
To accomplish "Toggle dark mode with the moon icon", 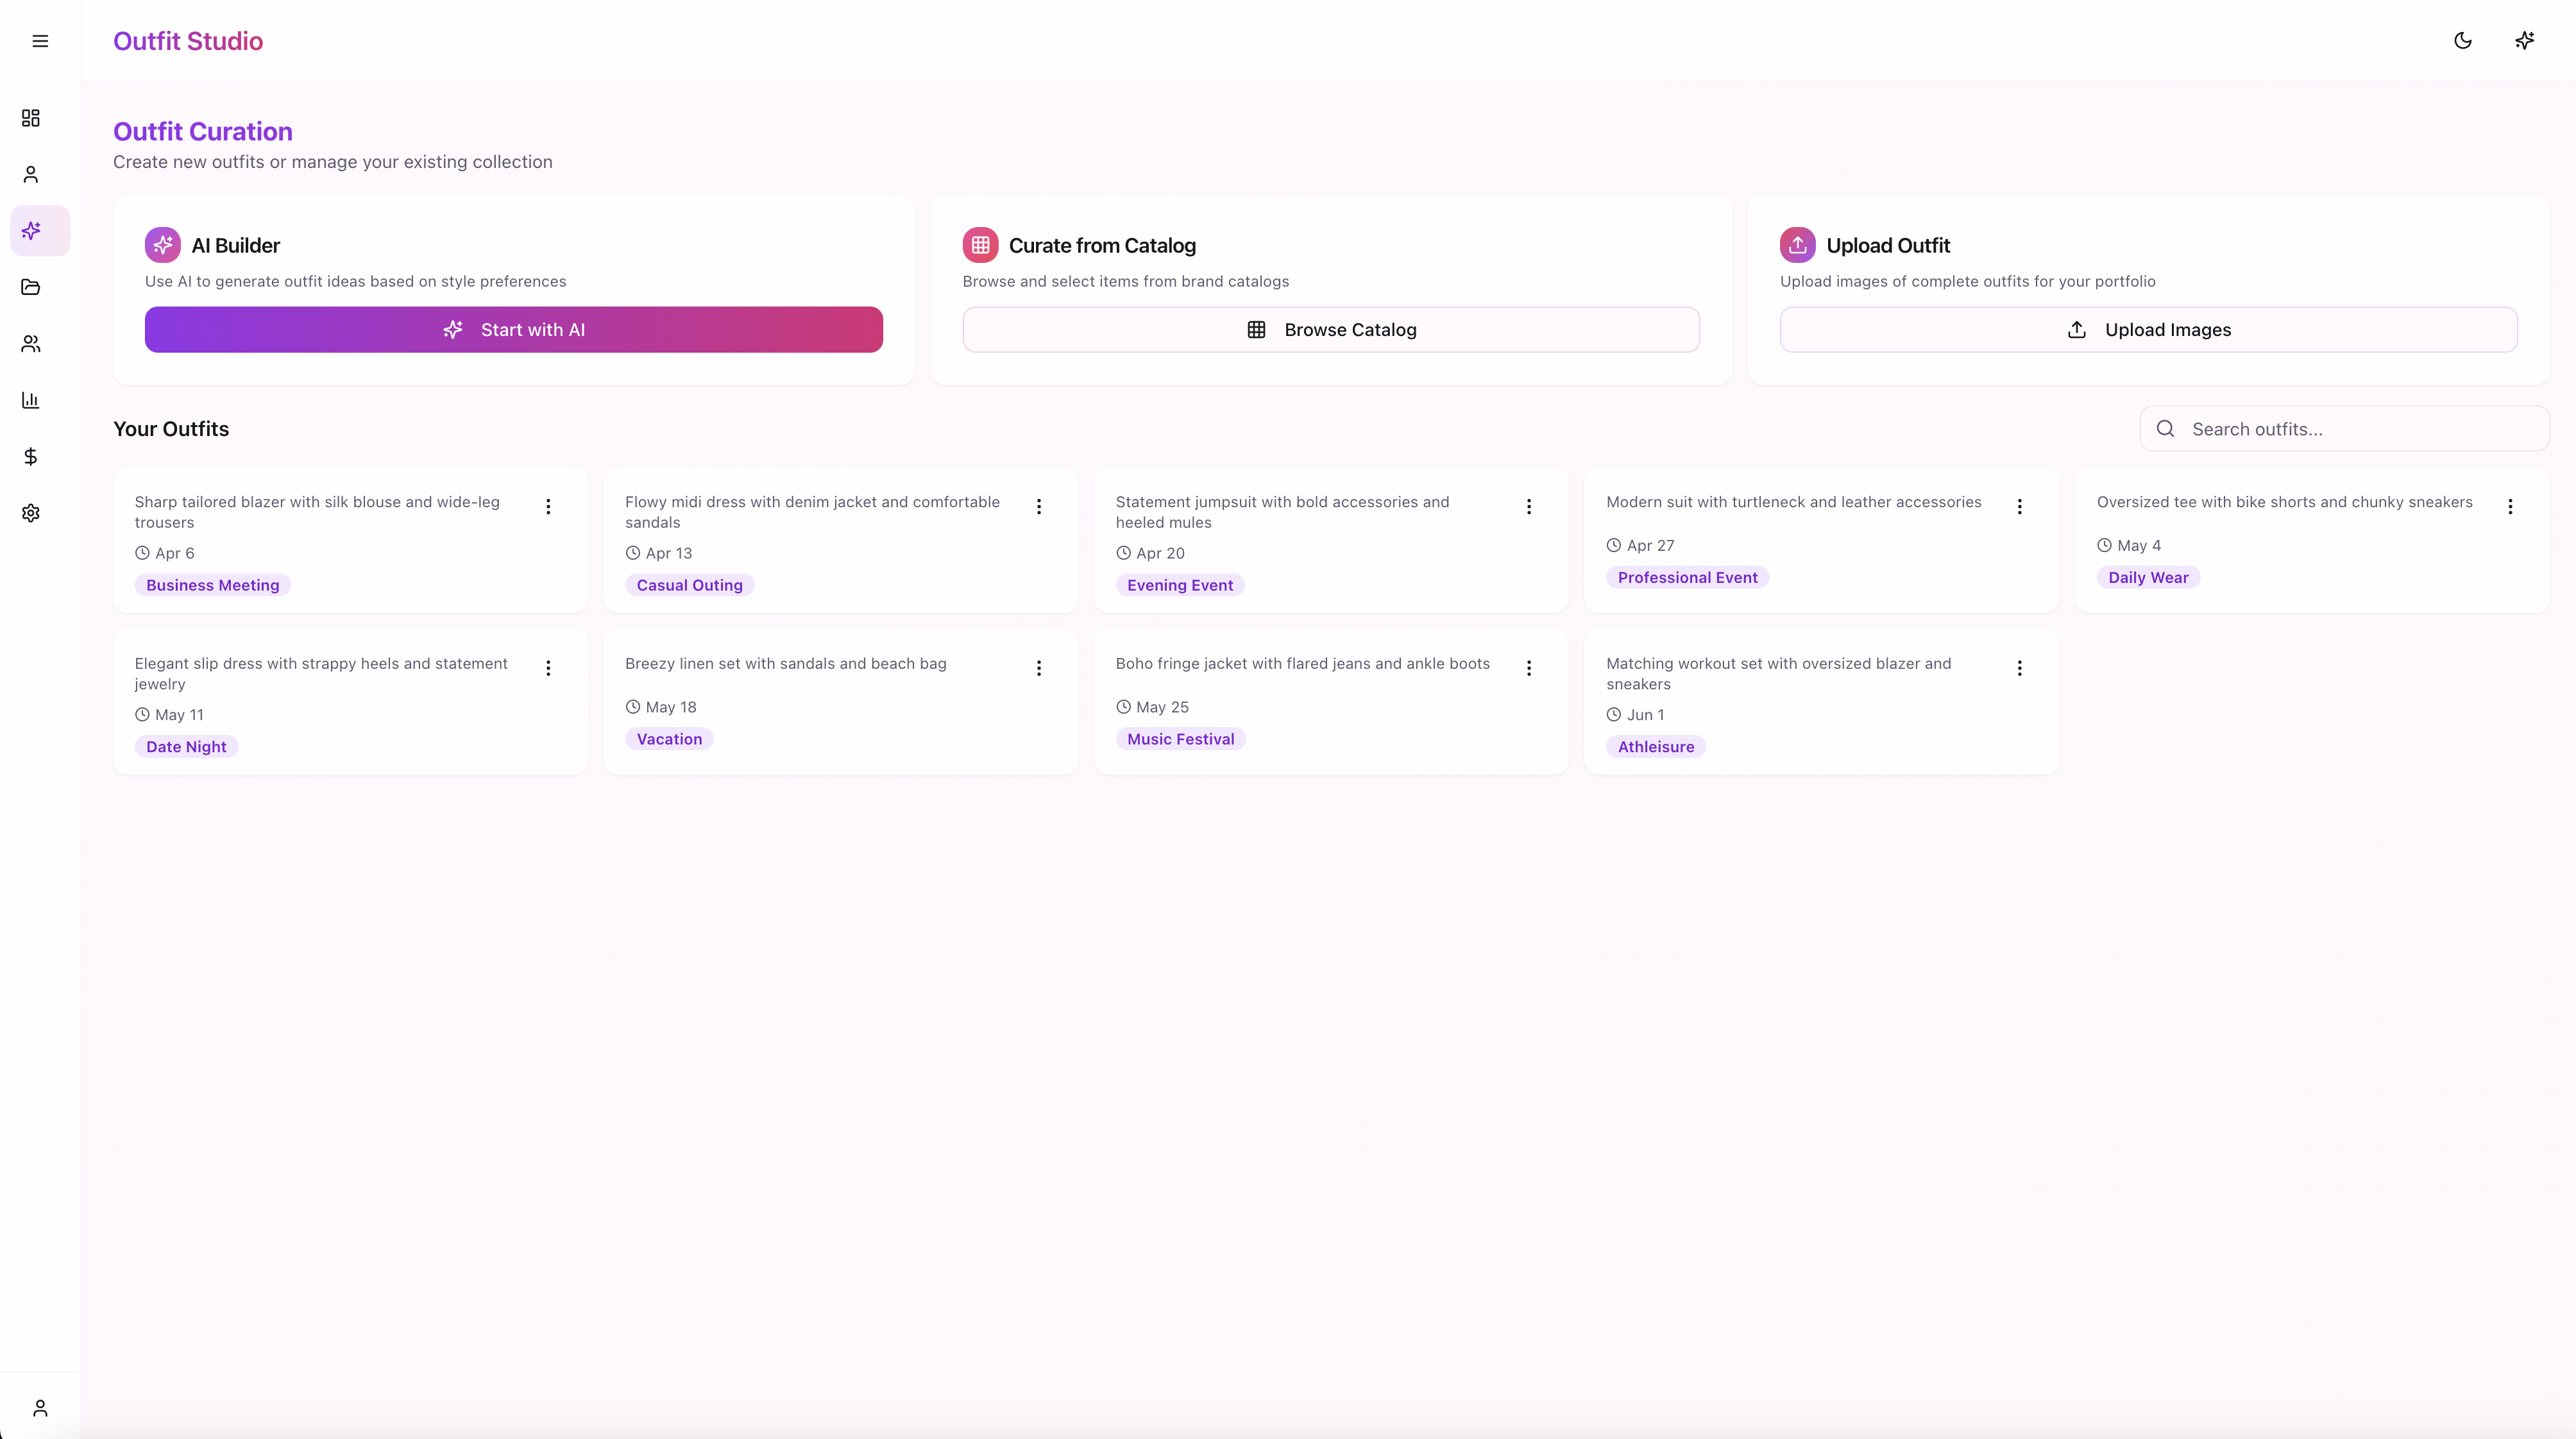I will (2463, 41).
